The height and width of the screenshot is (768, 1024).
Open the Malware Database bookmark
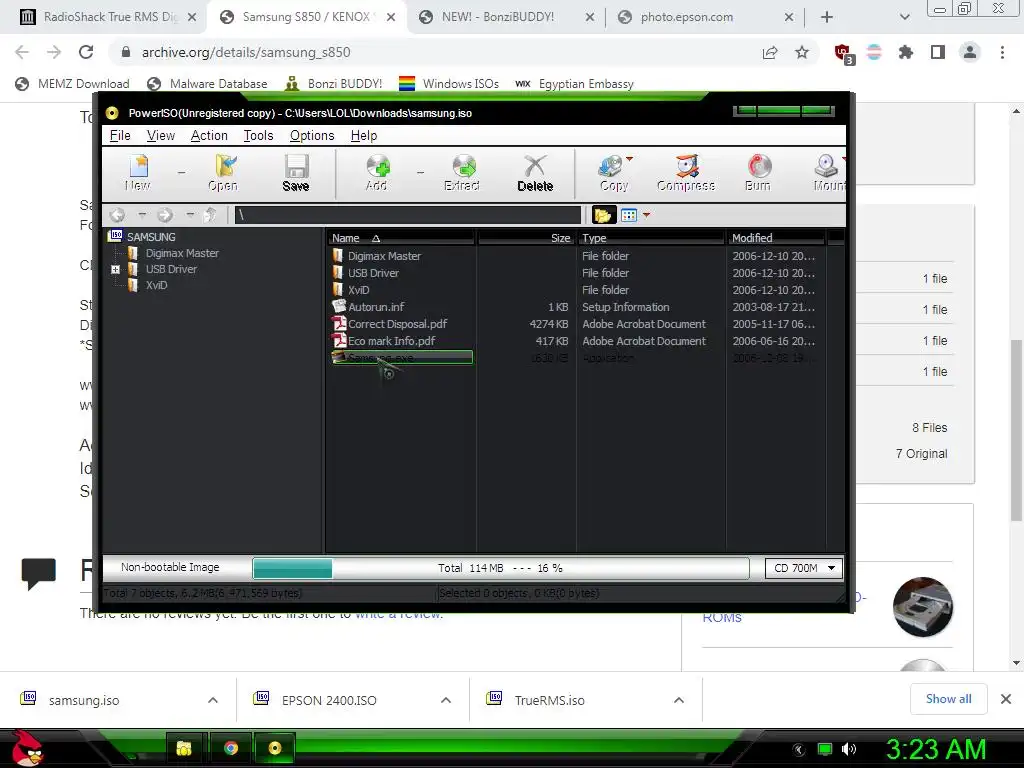point(208,84)
